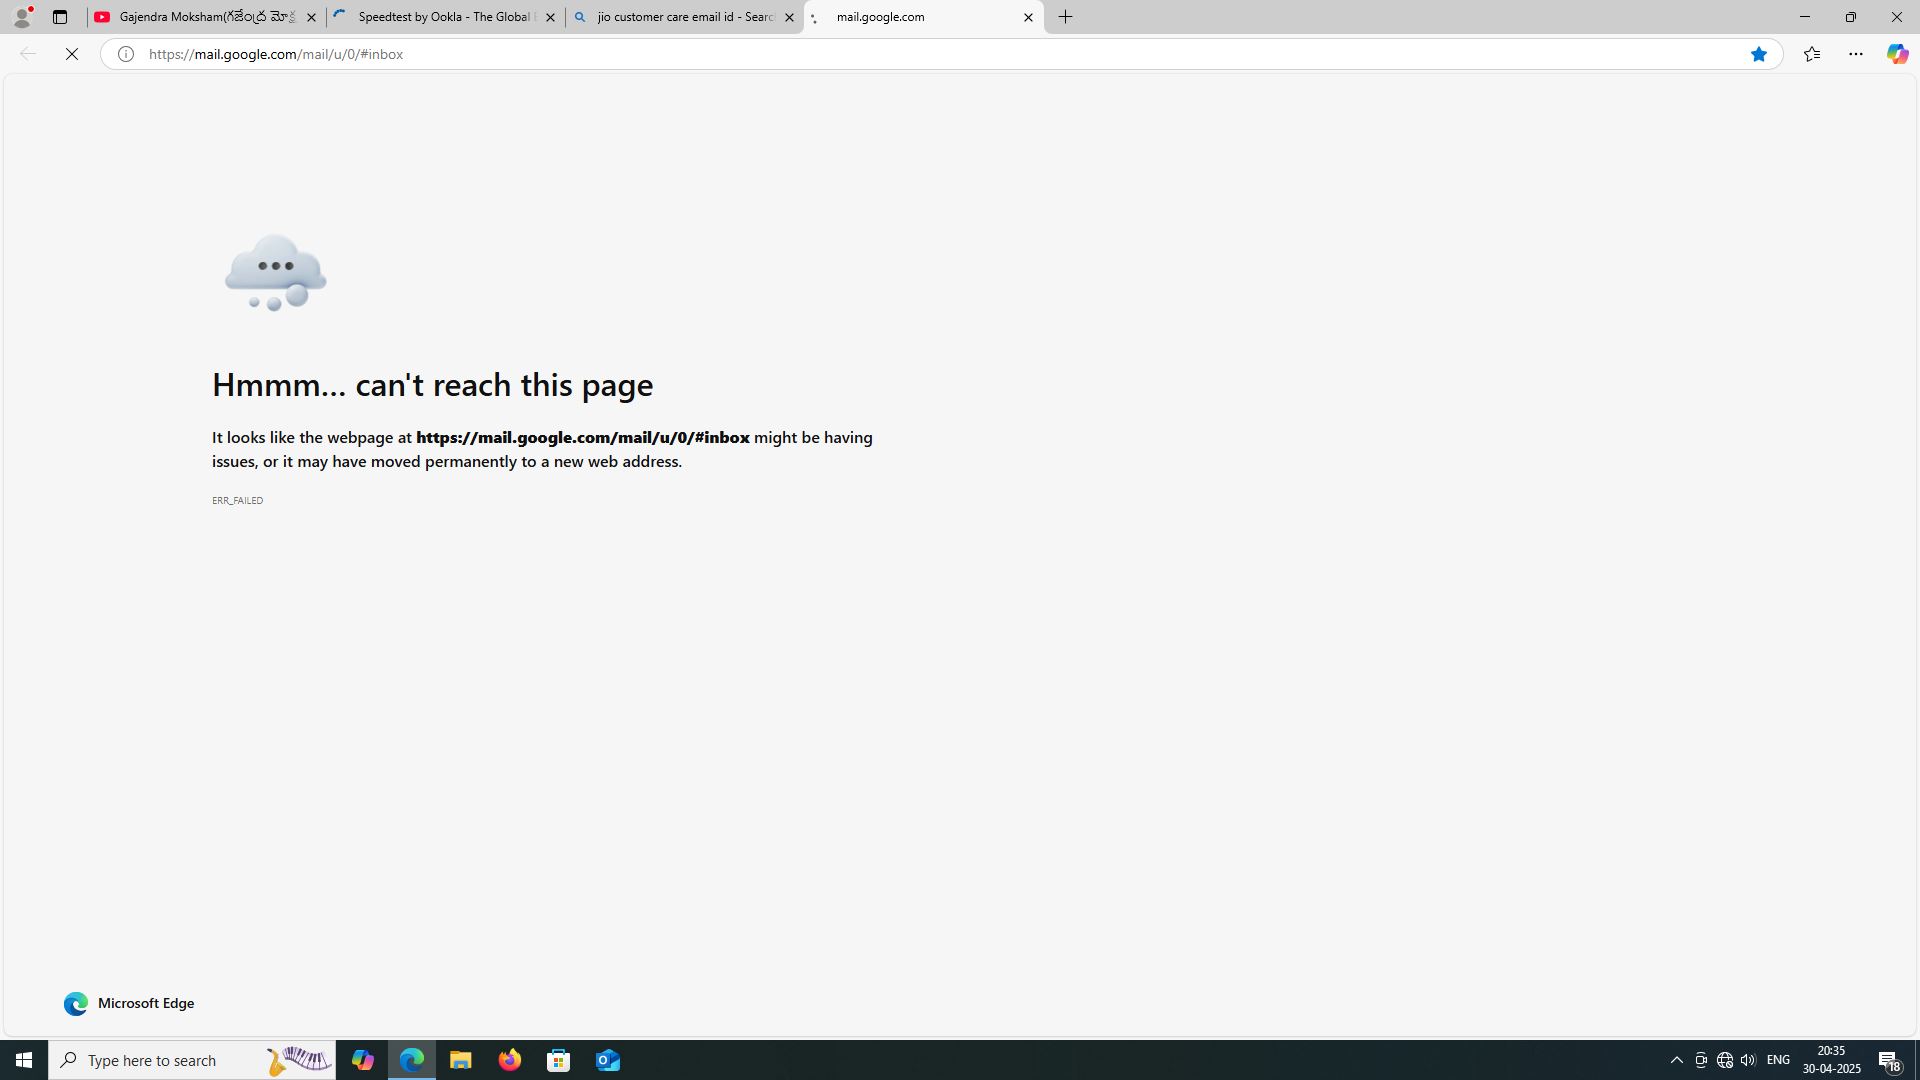Switch to Speedtest by Ookla tab
1920x1080 pixels.
[x=445, y=17]
